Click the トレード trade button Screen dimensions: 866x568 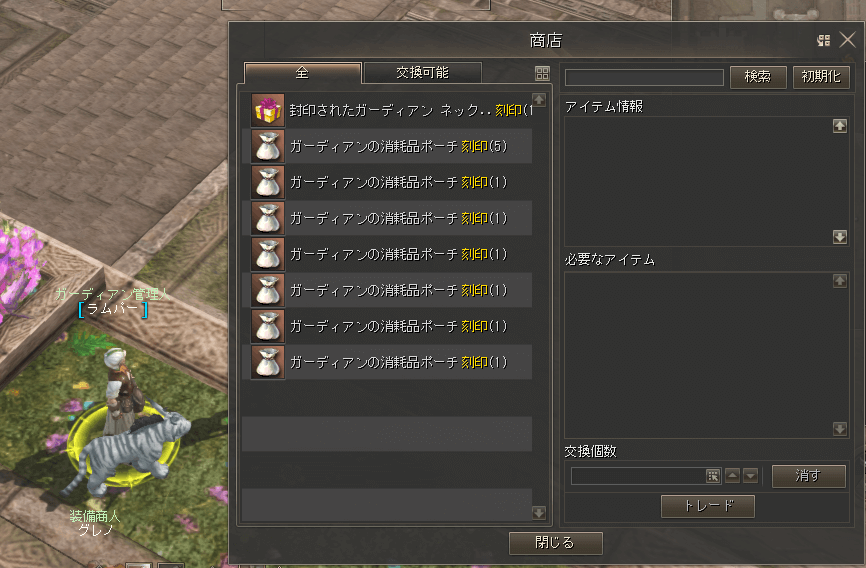708,506
